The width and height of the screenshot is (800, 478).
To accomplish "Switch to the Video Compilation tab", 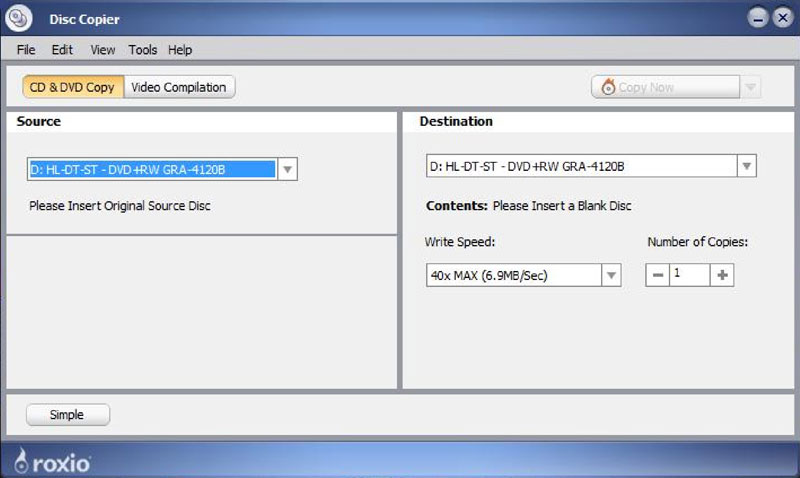I will [x=179, y=87].
